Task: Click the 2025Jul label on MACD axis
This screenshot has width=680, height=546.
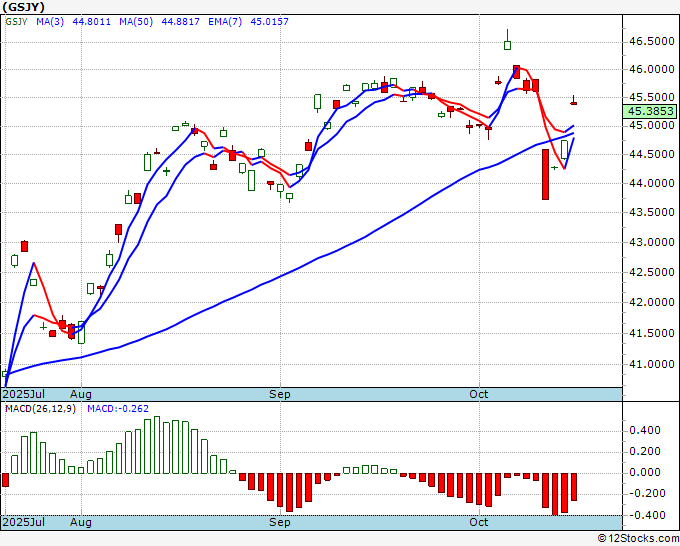Action: pos(24,522)
